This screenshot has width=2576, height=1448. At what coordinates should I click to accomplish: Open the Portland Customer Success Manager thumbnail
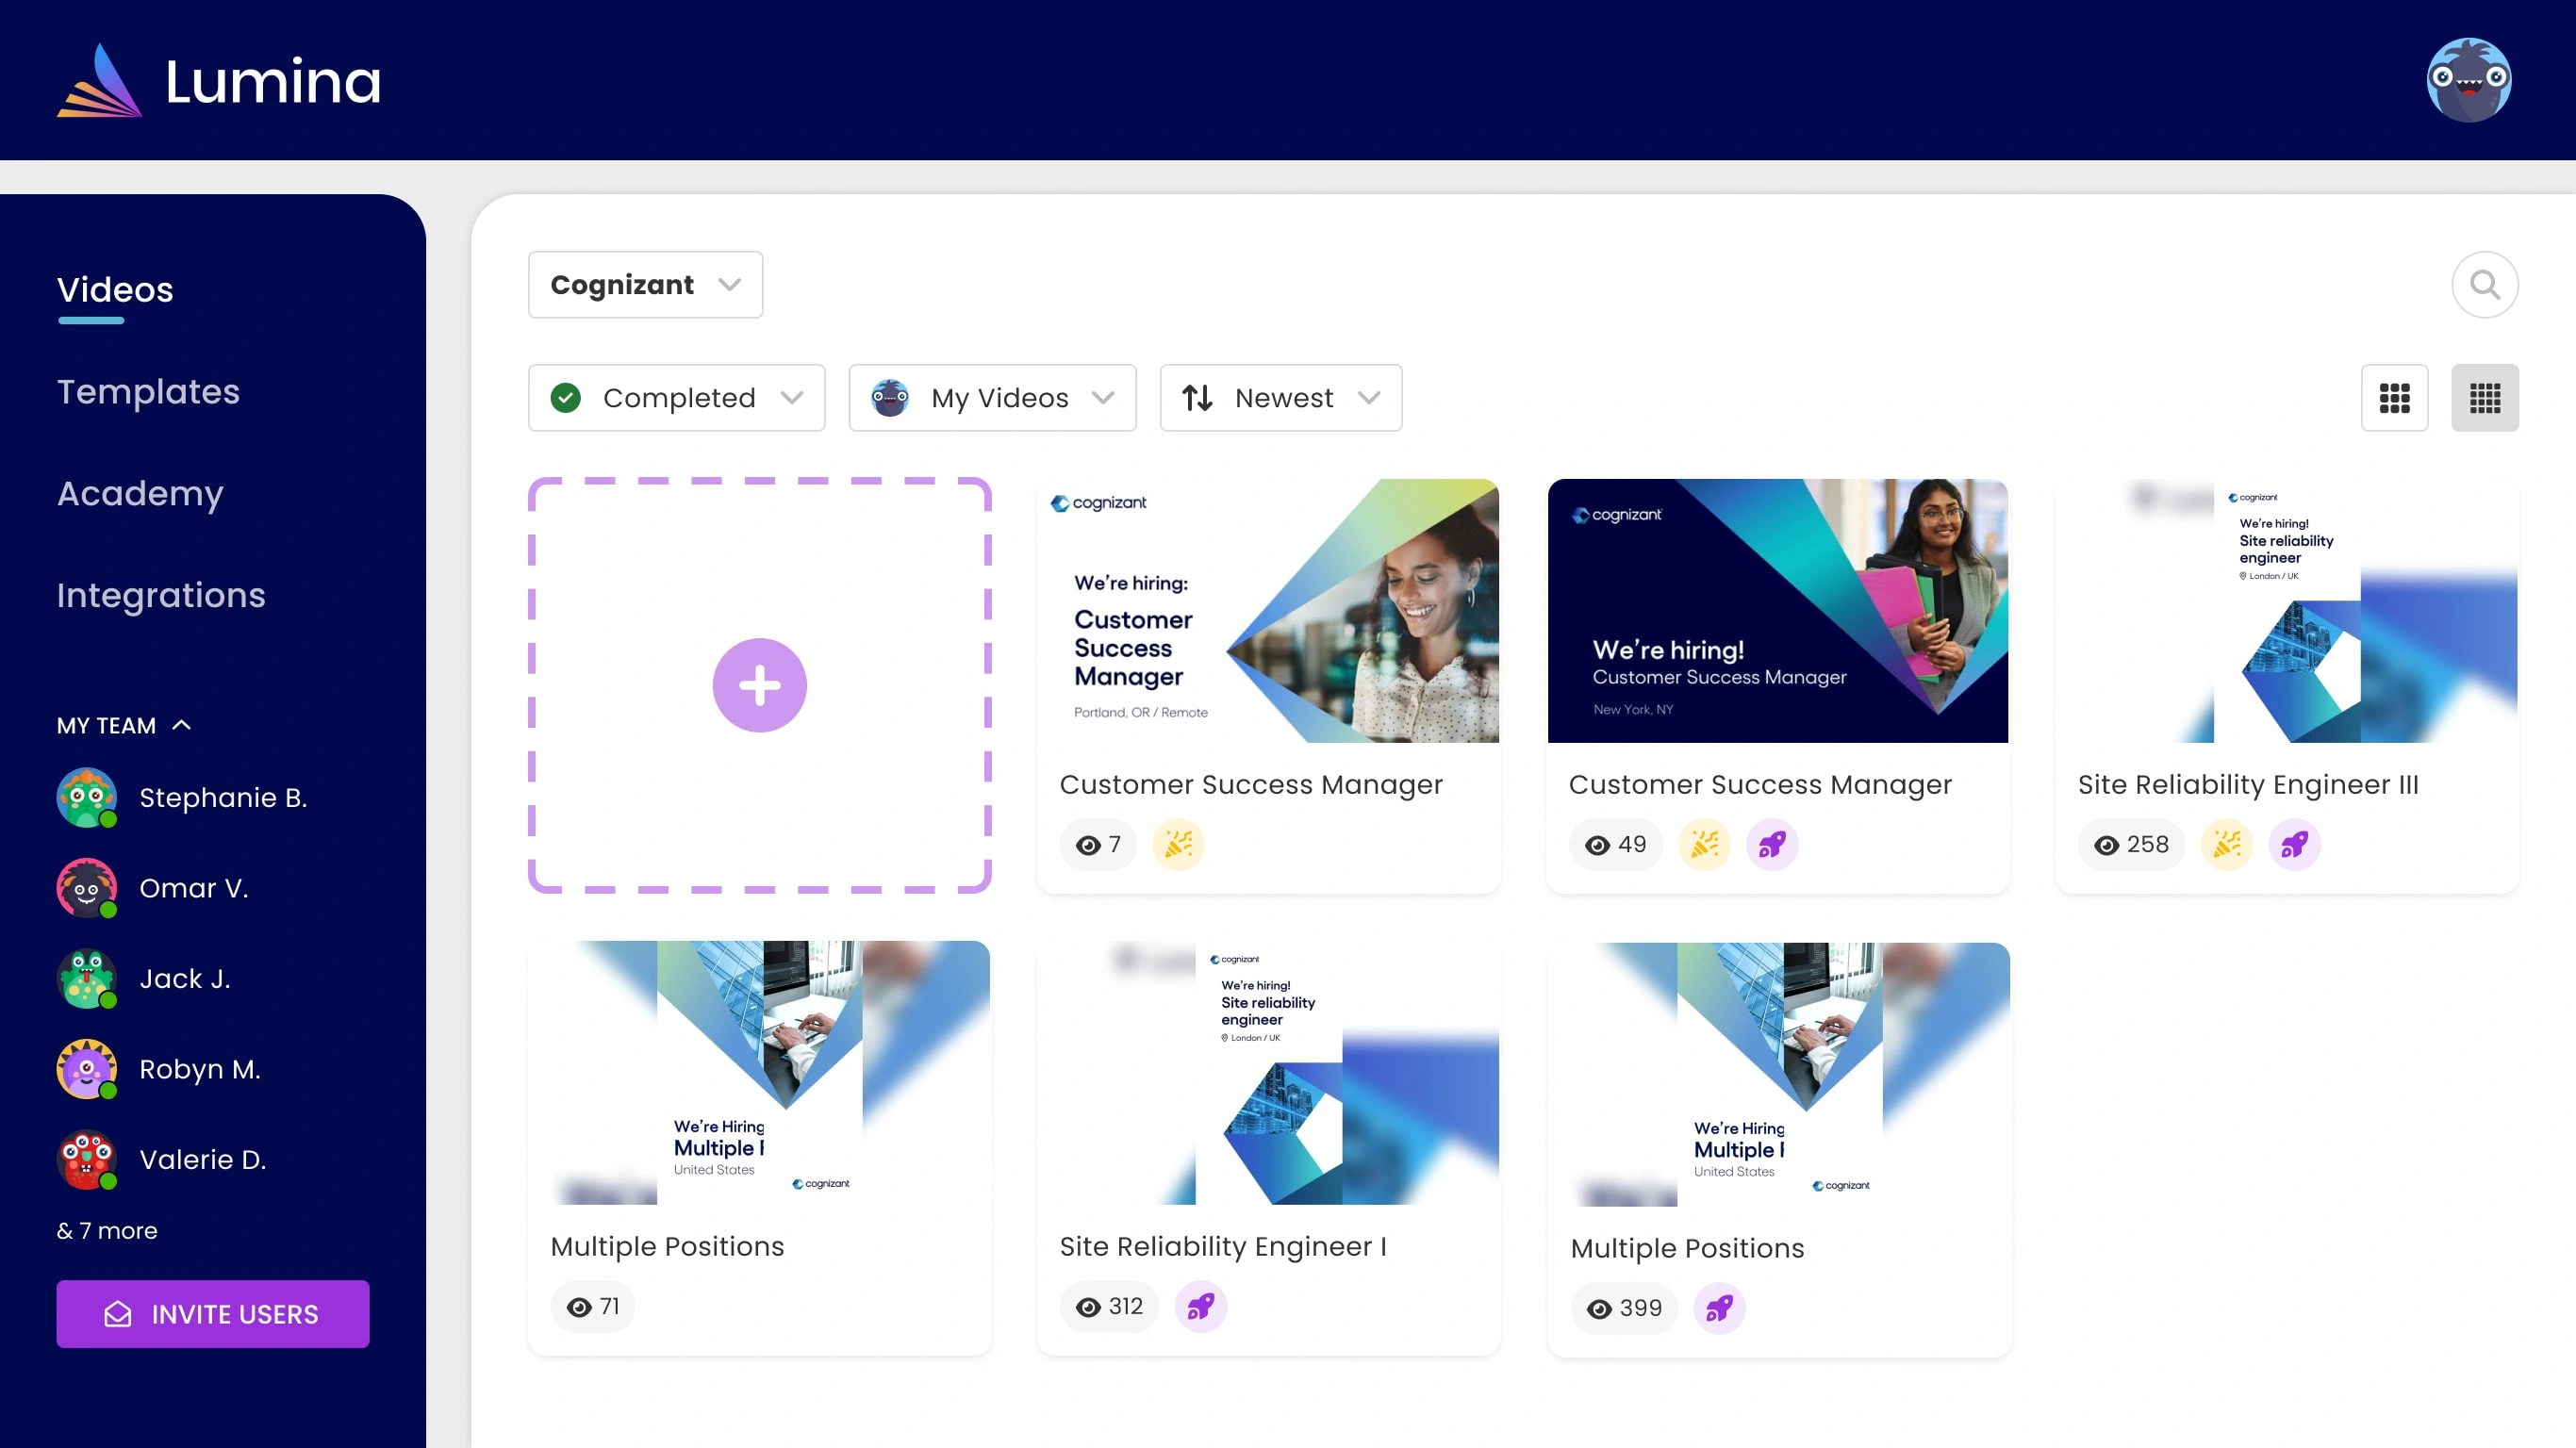[x=1268, y=611]
